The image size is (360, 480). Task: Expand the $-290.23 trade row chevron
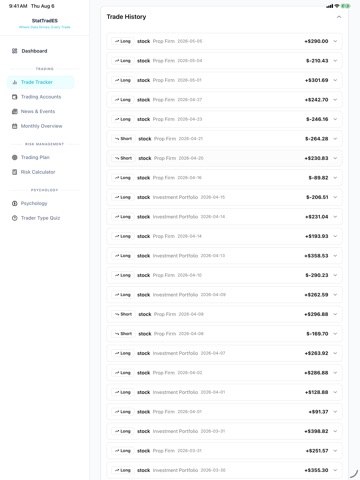tap(335, 275)
